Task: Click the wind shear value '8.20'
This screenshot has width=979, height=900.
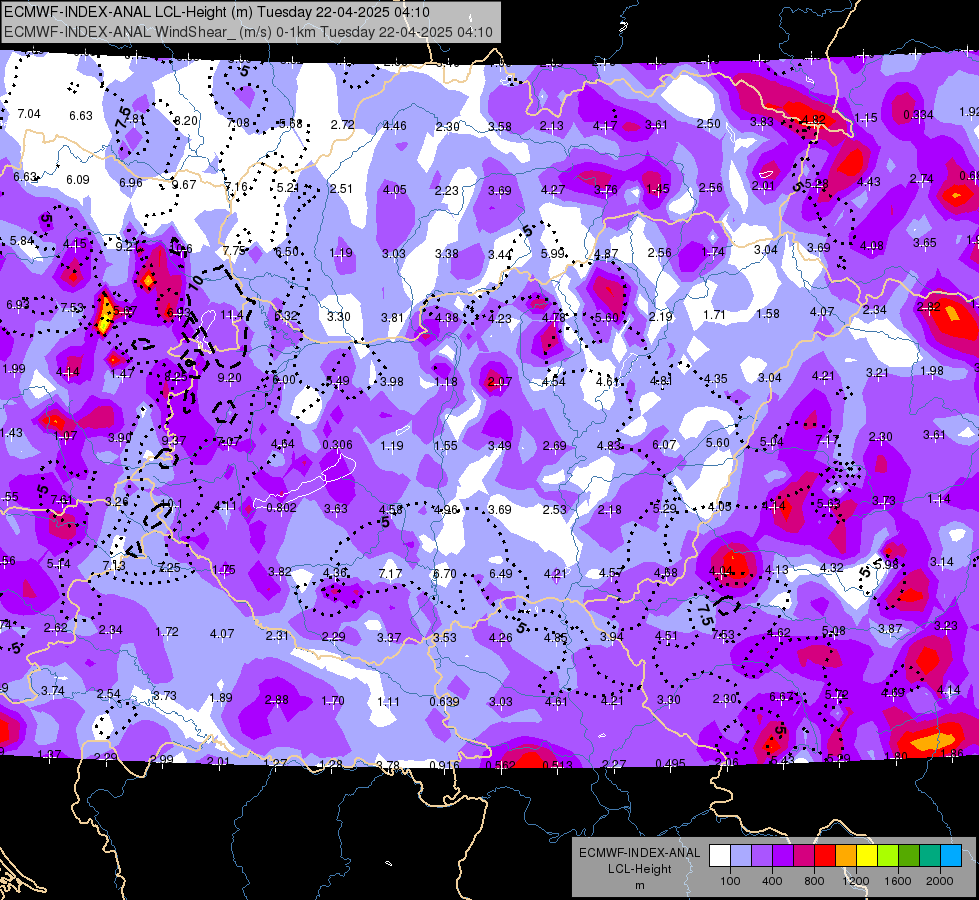Action: pos(186,121)
